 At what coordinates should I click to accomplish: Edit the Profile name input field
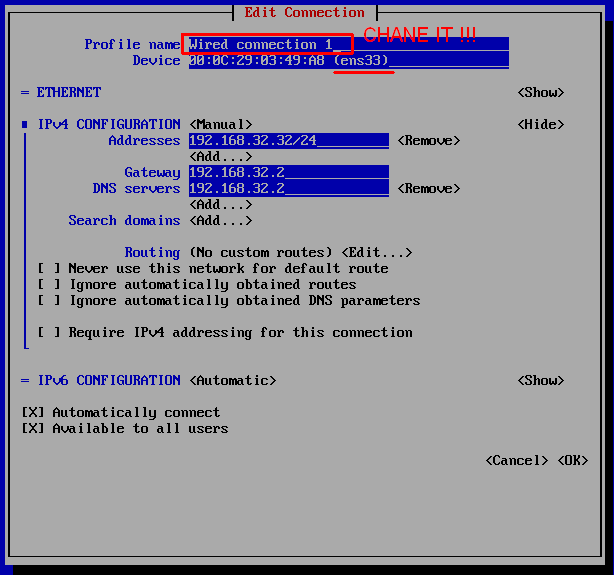pos(349,44)
